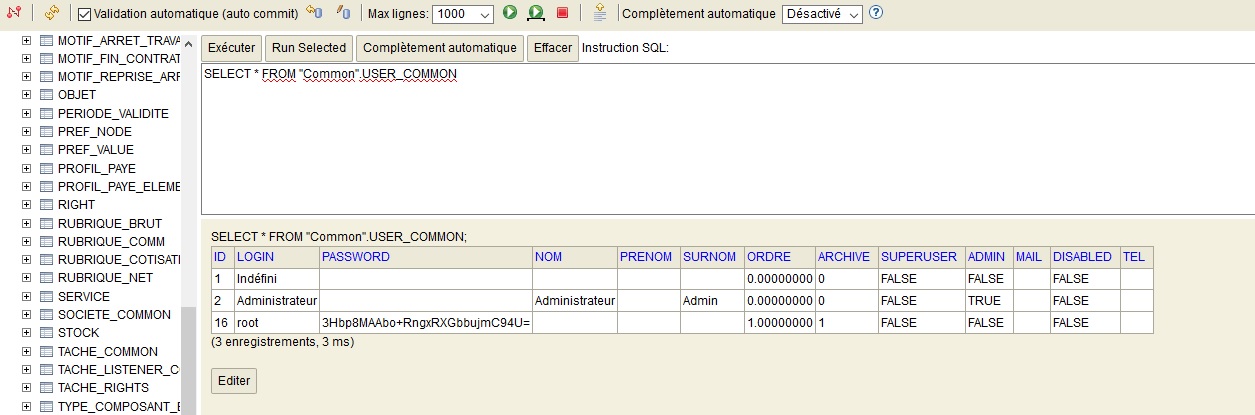The width and height of the screenshot is (1255, 415).
Task: Open help with the question mark icon
Action: [x=876, y=14]
